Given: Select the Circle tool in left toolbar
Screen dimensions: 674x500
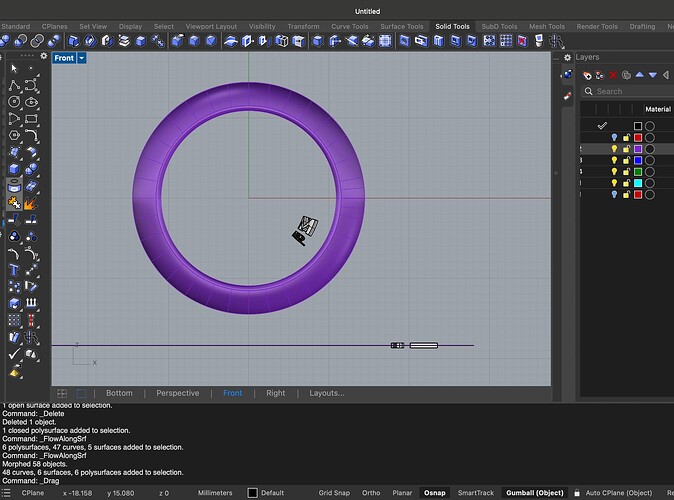Looking at the screenshot, I should pos(14,102).
